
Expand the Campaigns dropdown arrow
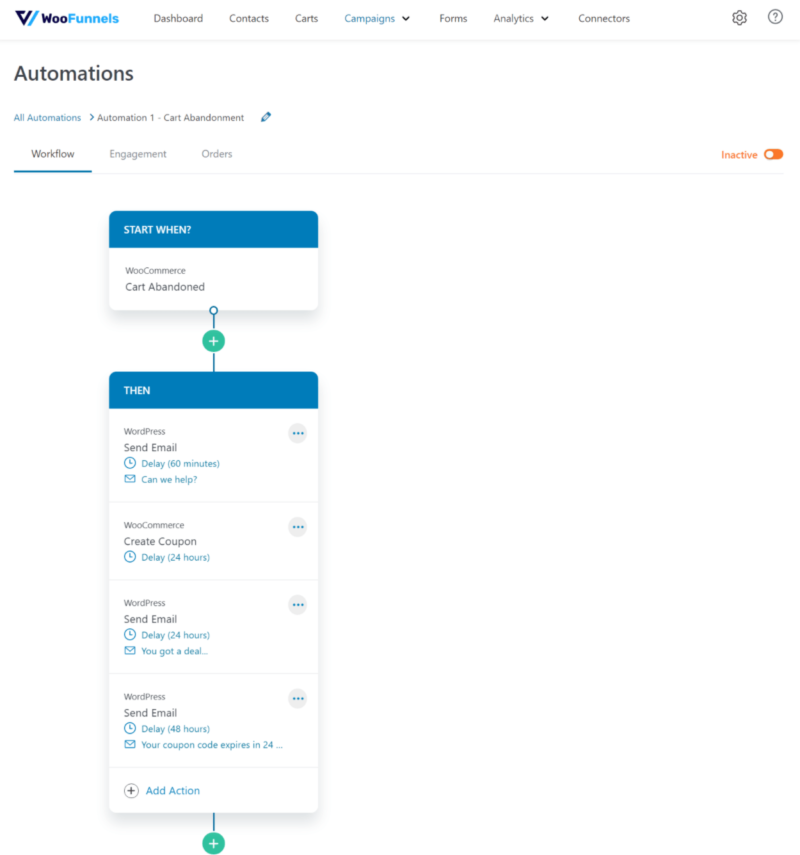pyautogui.click(x=406, y=19)
